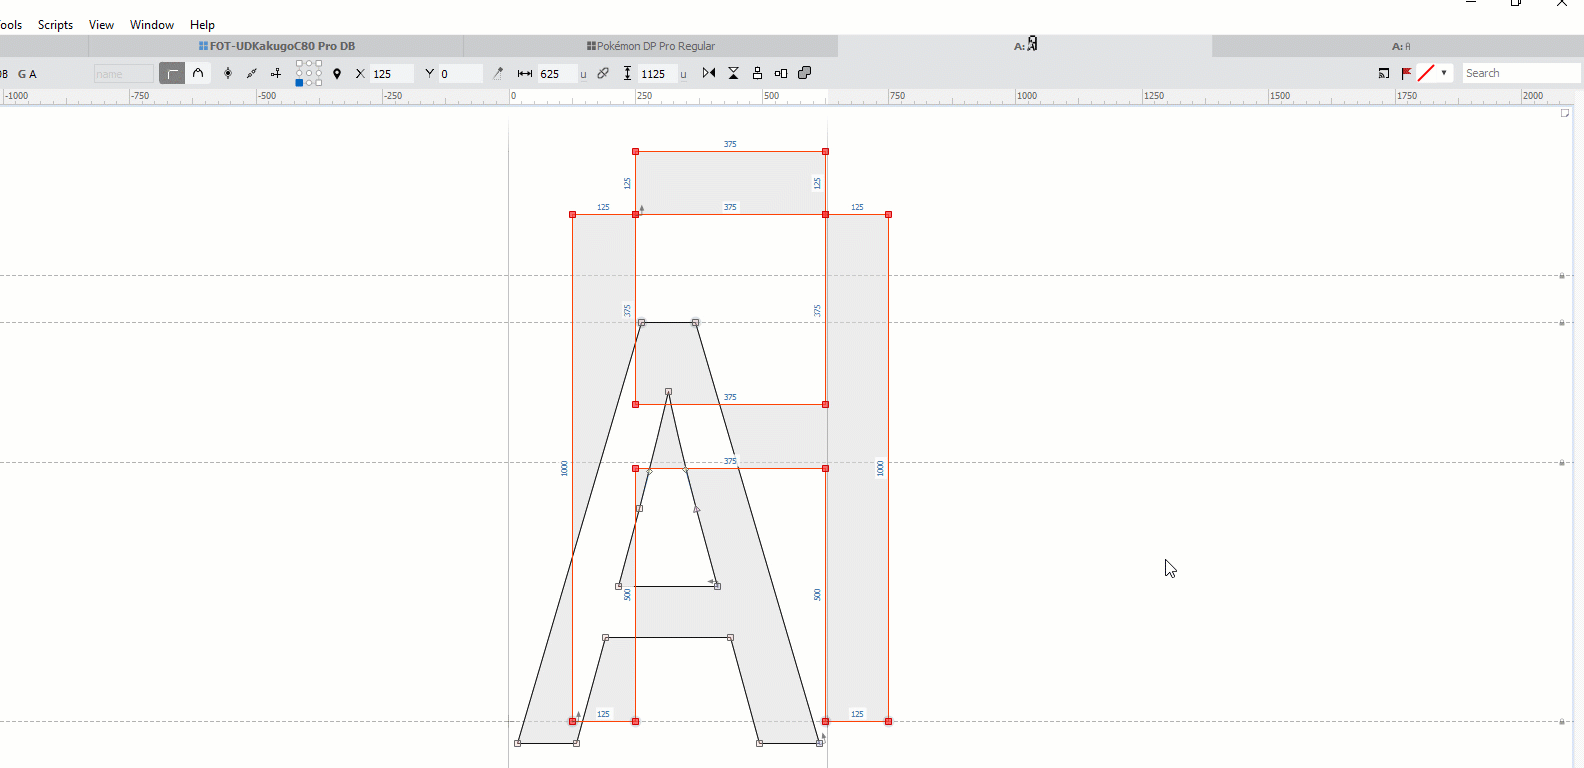This screenshot has width=1584, height=768.
Task: Click the location pin icon
Action: [x=337, y=73]
